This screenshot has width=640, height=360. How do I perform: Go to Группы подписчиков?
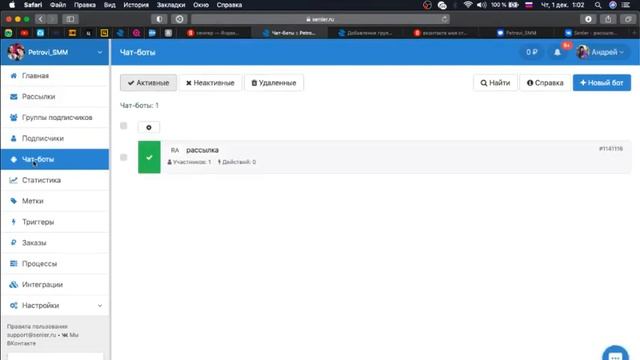tap(55, 118)
